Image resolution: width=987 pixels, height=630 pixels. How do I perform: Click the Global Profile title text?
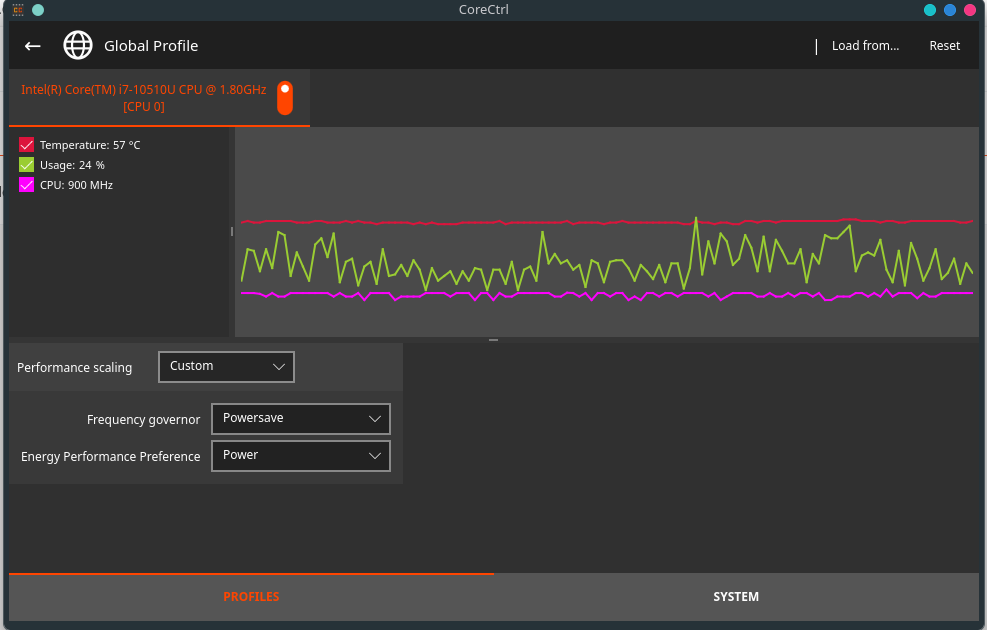coord(151,46)
